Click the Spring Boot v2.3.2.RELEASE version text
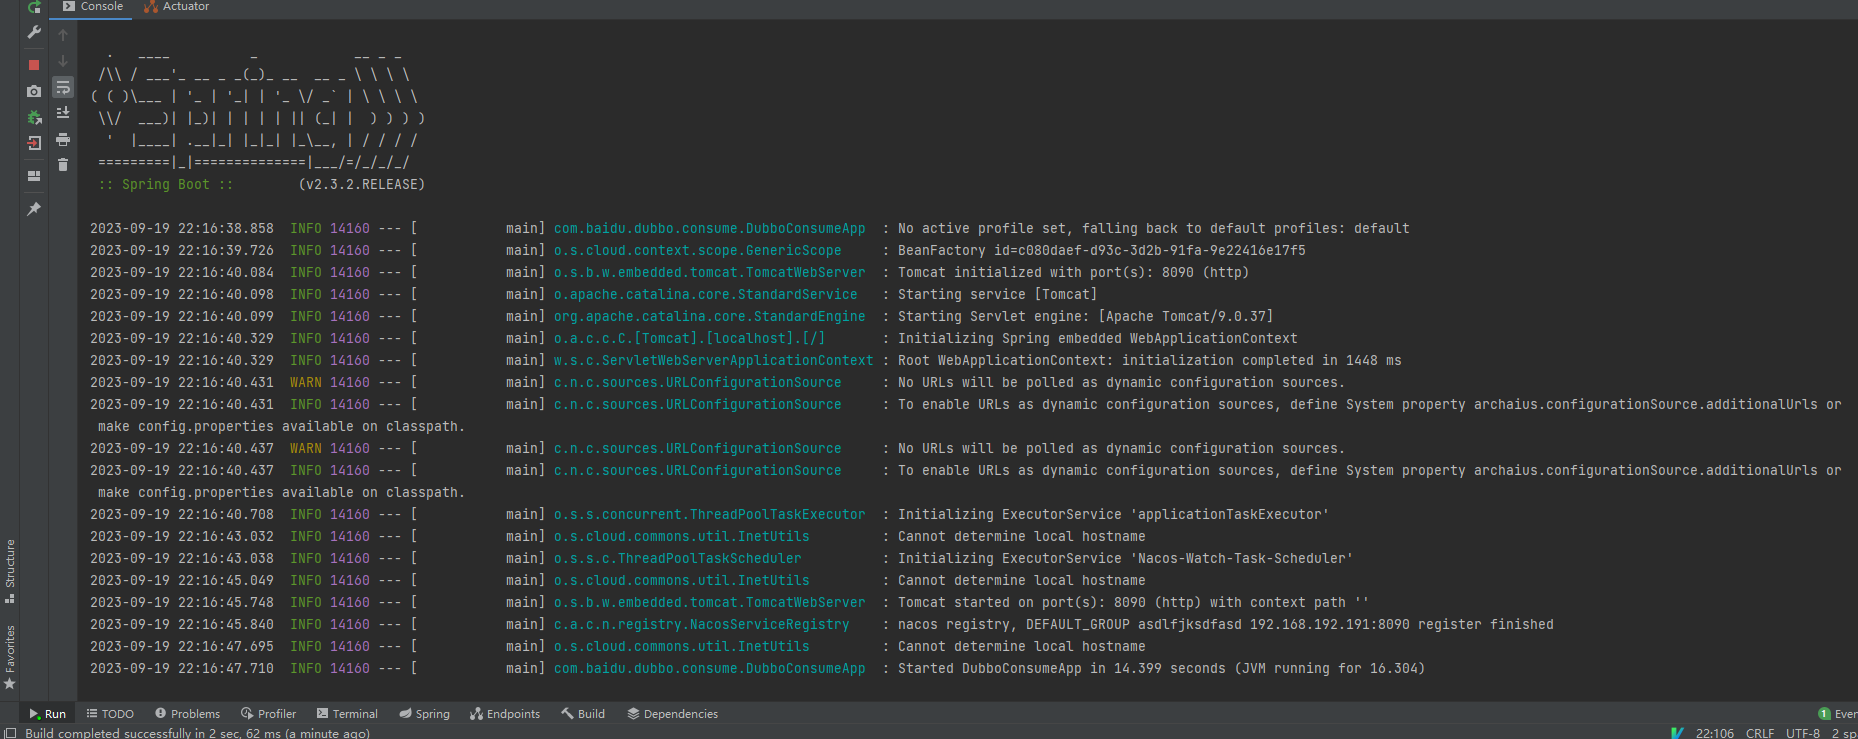Image resolution: width=1858 pixels, height=739 pixels. (362, 185)
